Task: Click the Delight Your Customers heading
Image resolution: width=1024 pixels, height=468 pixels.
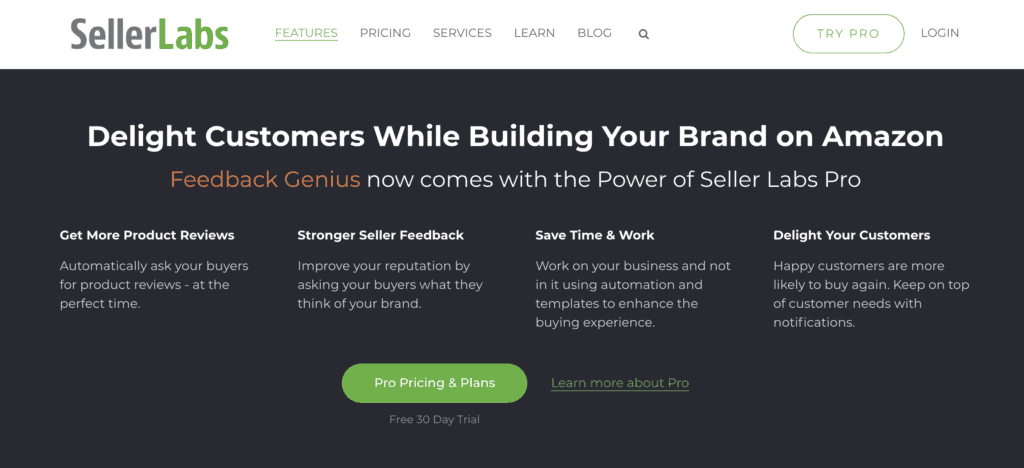Action: click(852, 235)
